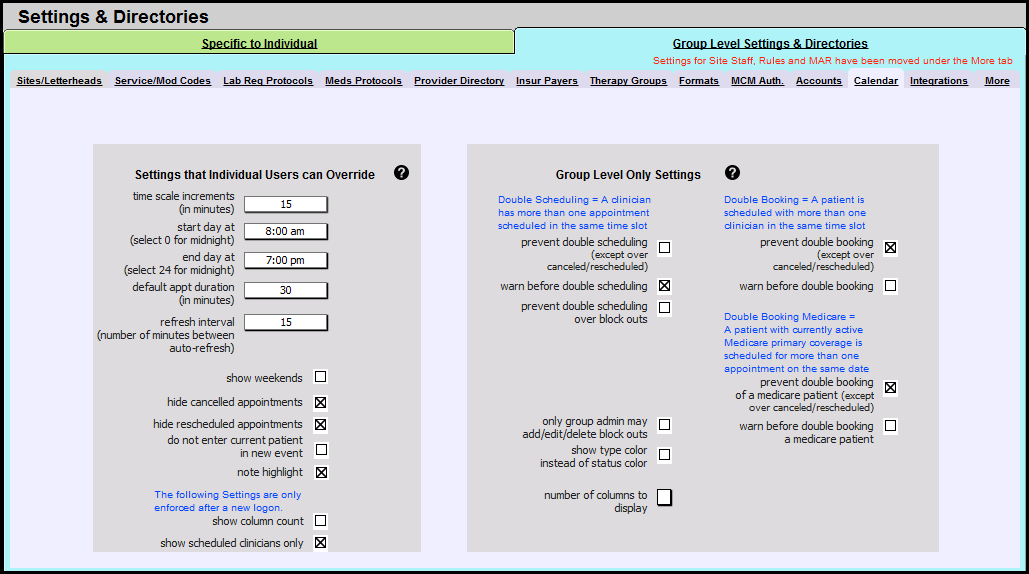Switch to Specific to Individual tab
Screen dimensions: 1029x574
[259, 44]
